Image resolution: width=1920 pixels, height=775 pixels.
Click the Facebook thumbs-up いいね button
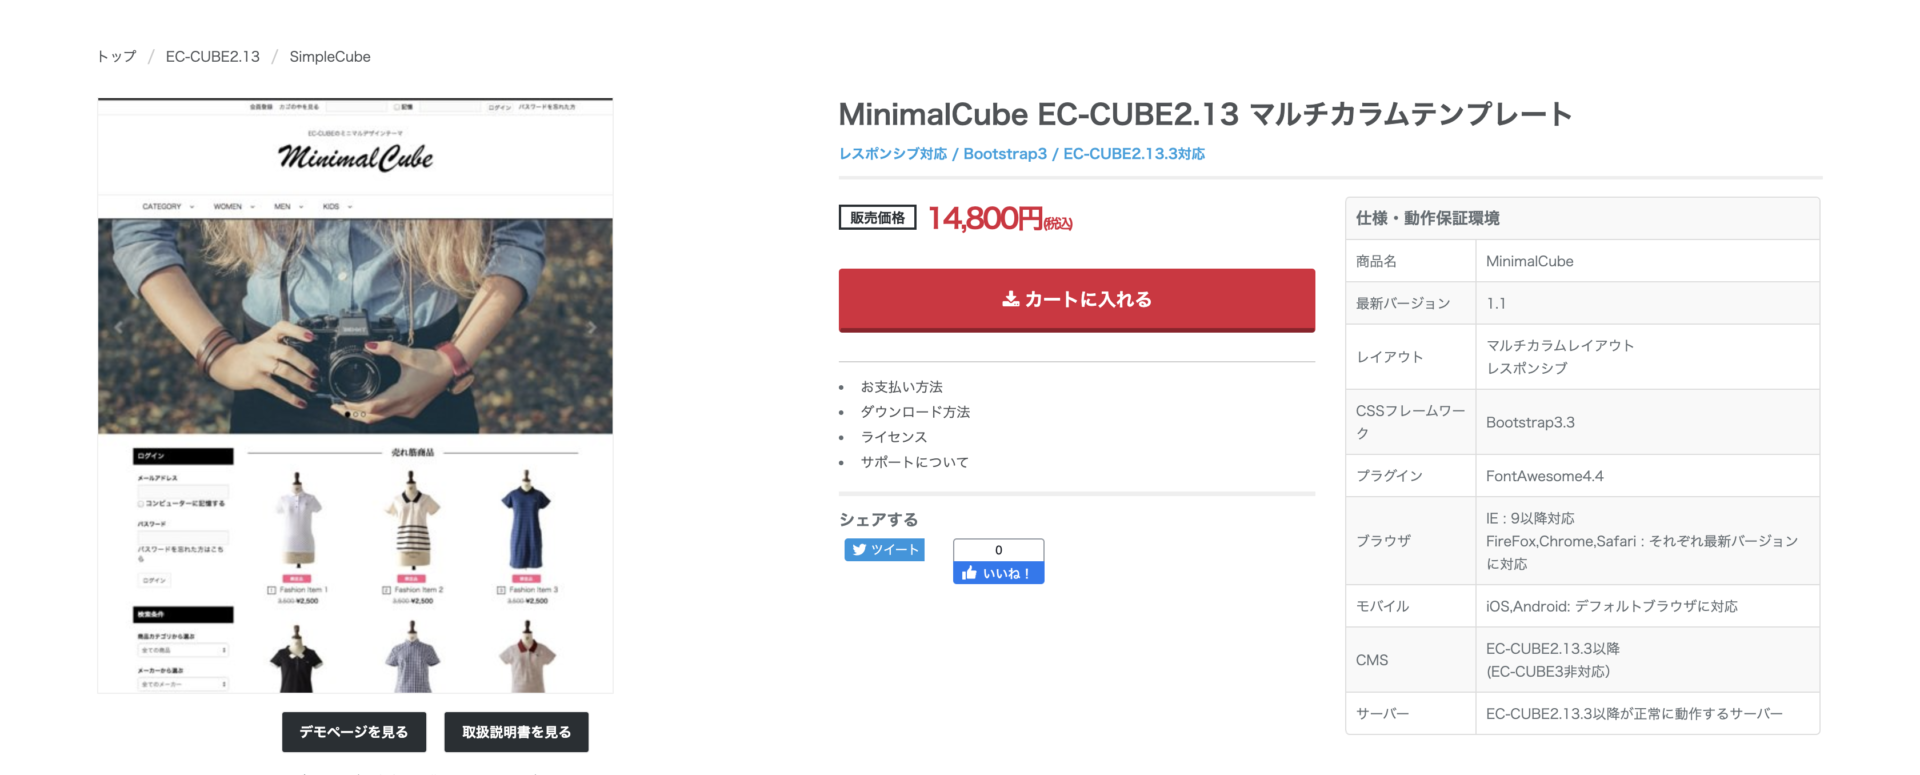(x=998, y=573)
